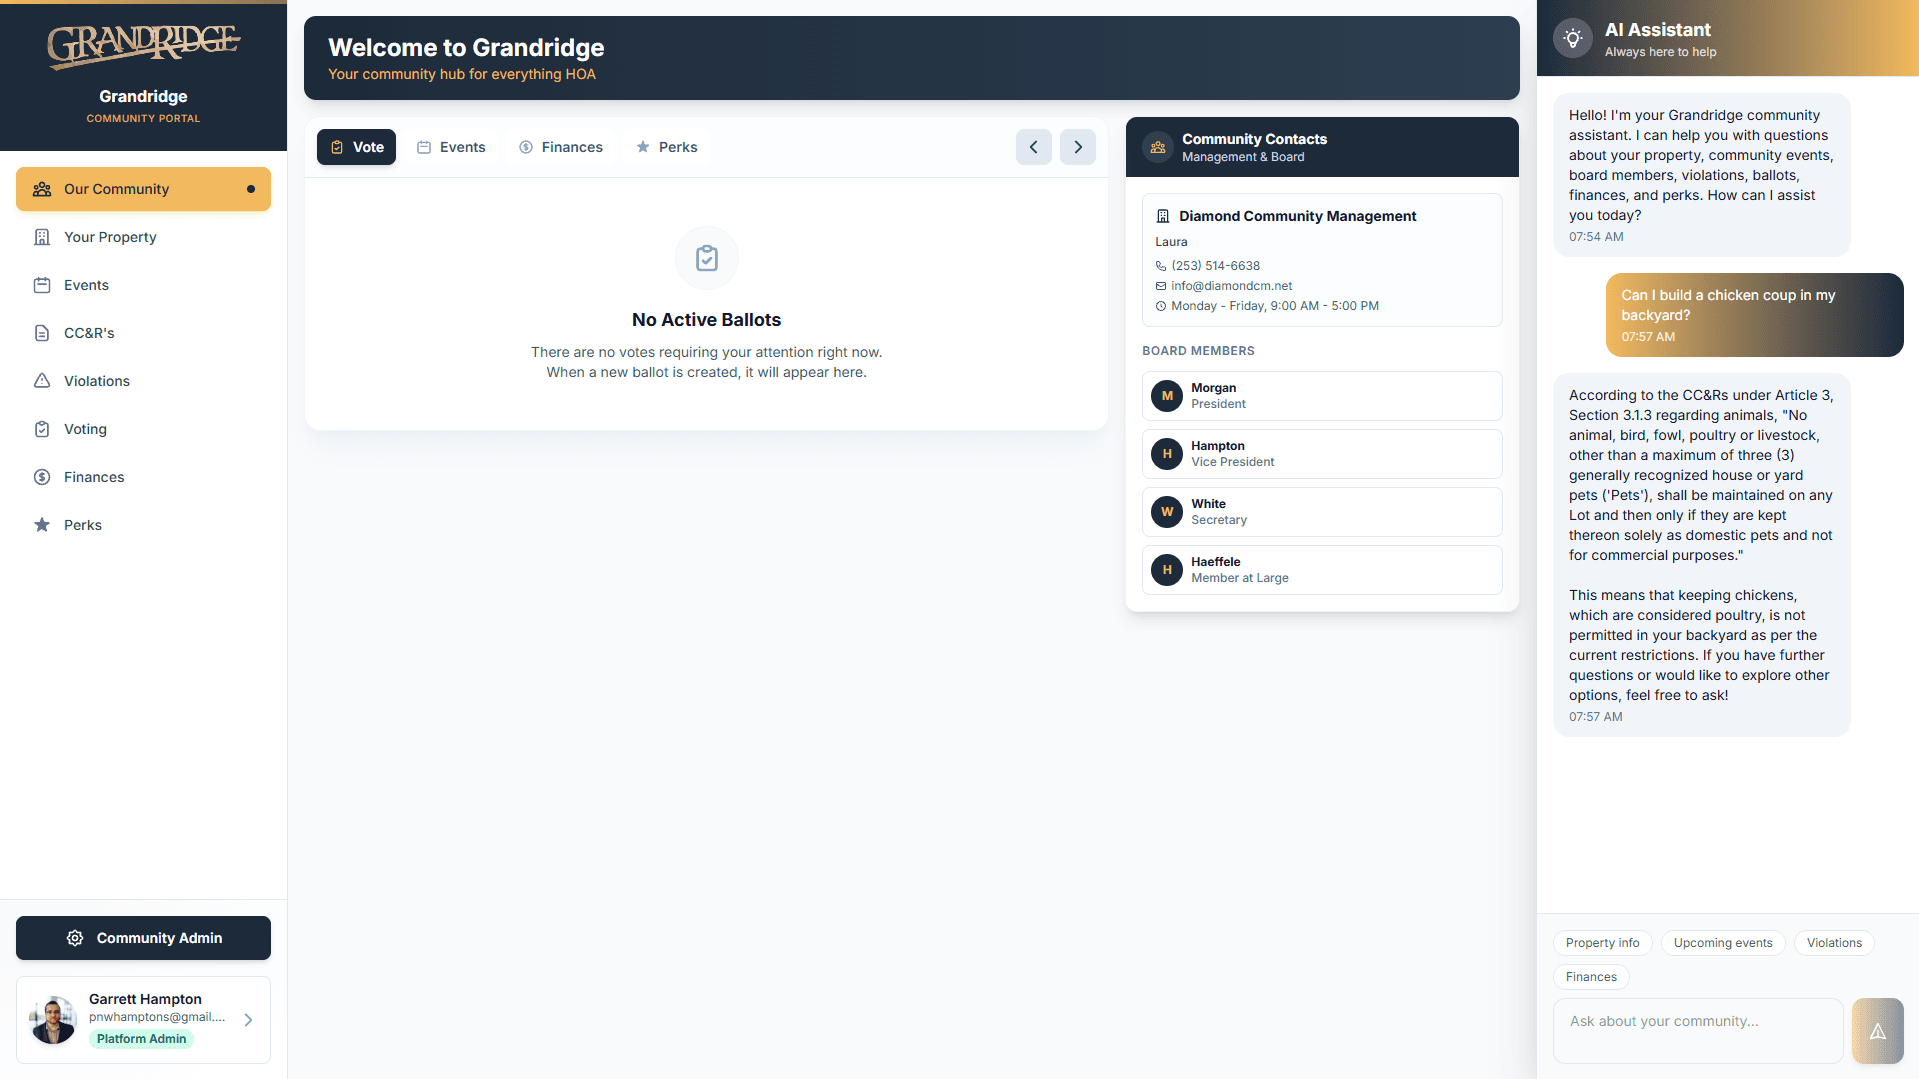Click the Property info suggestion chip
Viewport: 1919px width, 1079px height.
1602,943
